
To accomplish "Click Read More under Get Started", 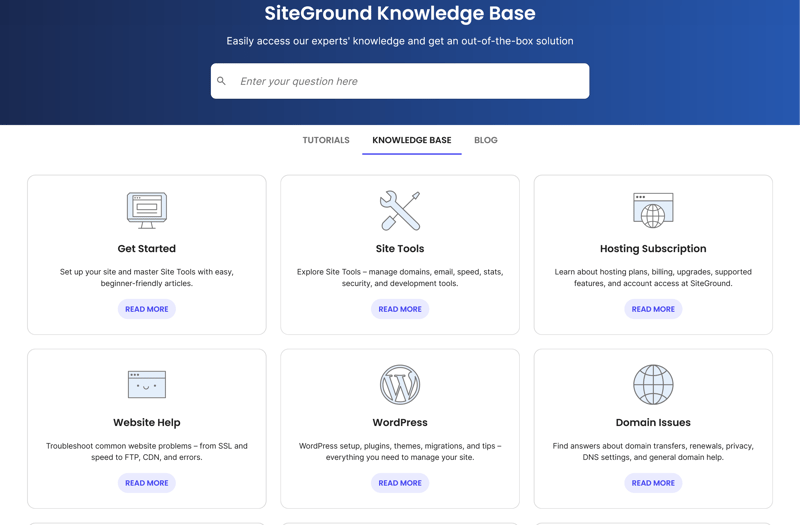I will coord(147,309).
